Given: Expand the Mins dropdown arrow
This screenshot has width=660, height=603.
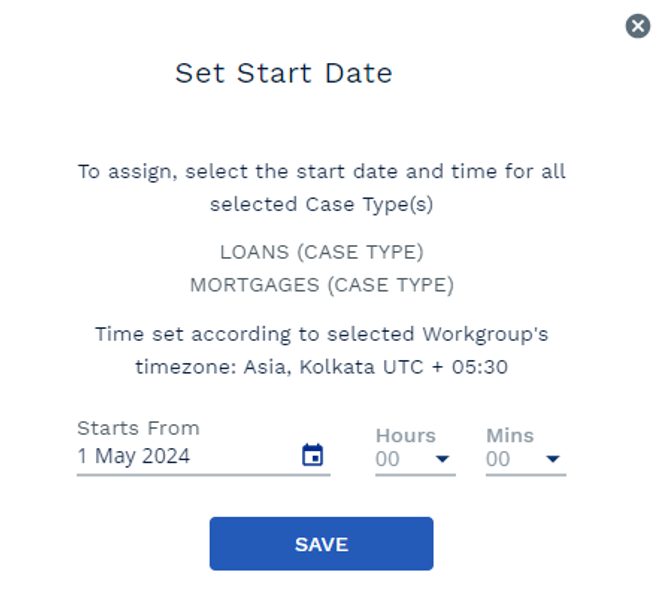Looking at the screenshot, I should click(x=552, y=459).
